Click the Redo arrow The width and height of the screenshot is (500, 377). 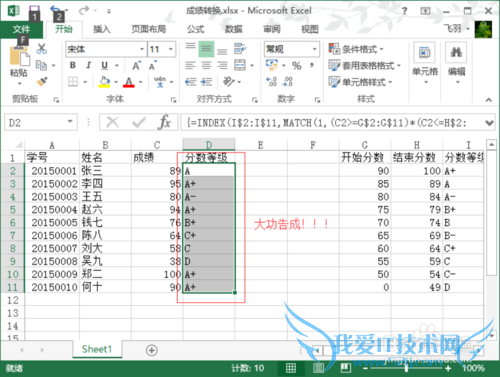point(84,11)
